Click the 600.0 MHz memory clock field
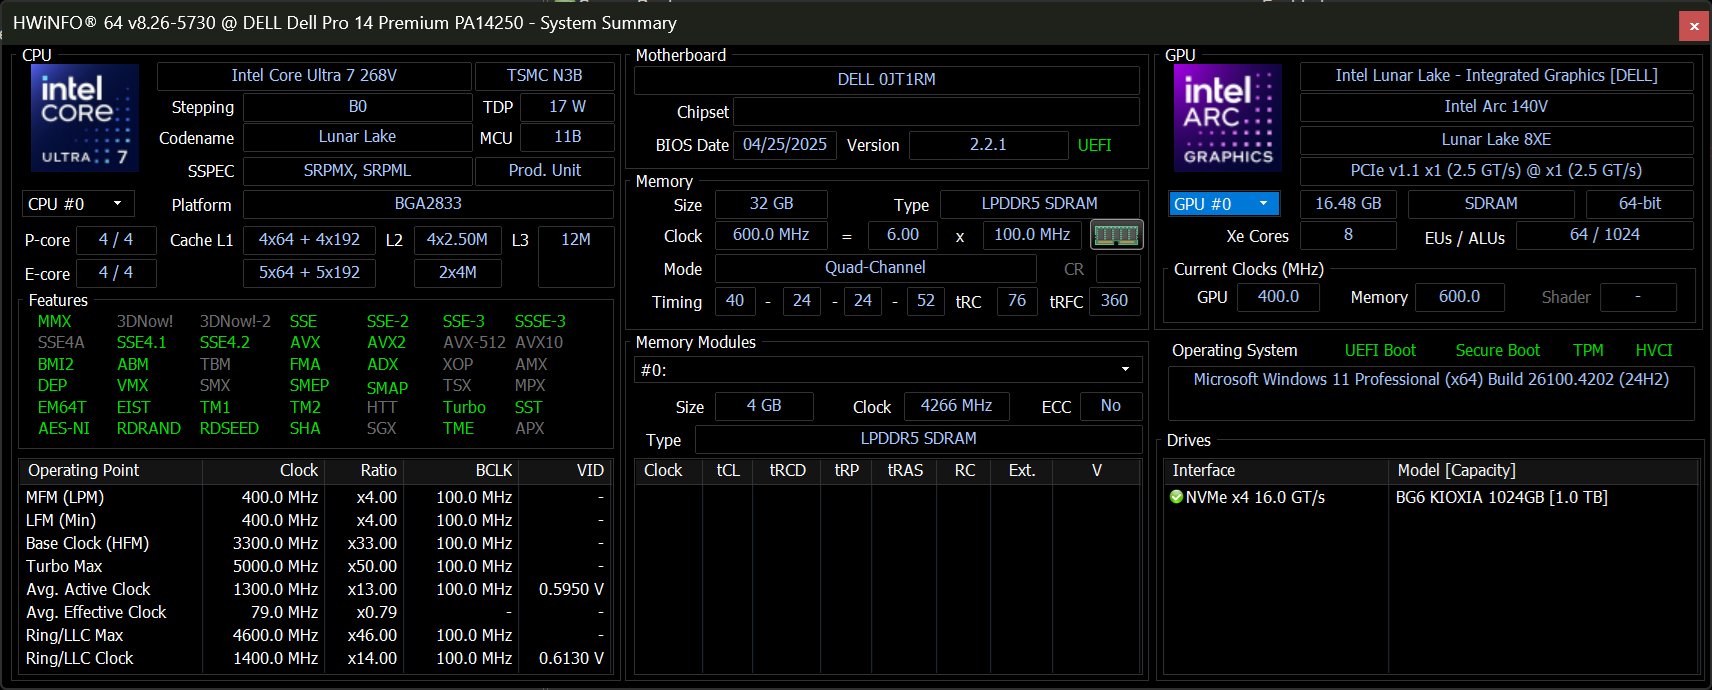 [771, 235]
